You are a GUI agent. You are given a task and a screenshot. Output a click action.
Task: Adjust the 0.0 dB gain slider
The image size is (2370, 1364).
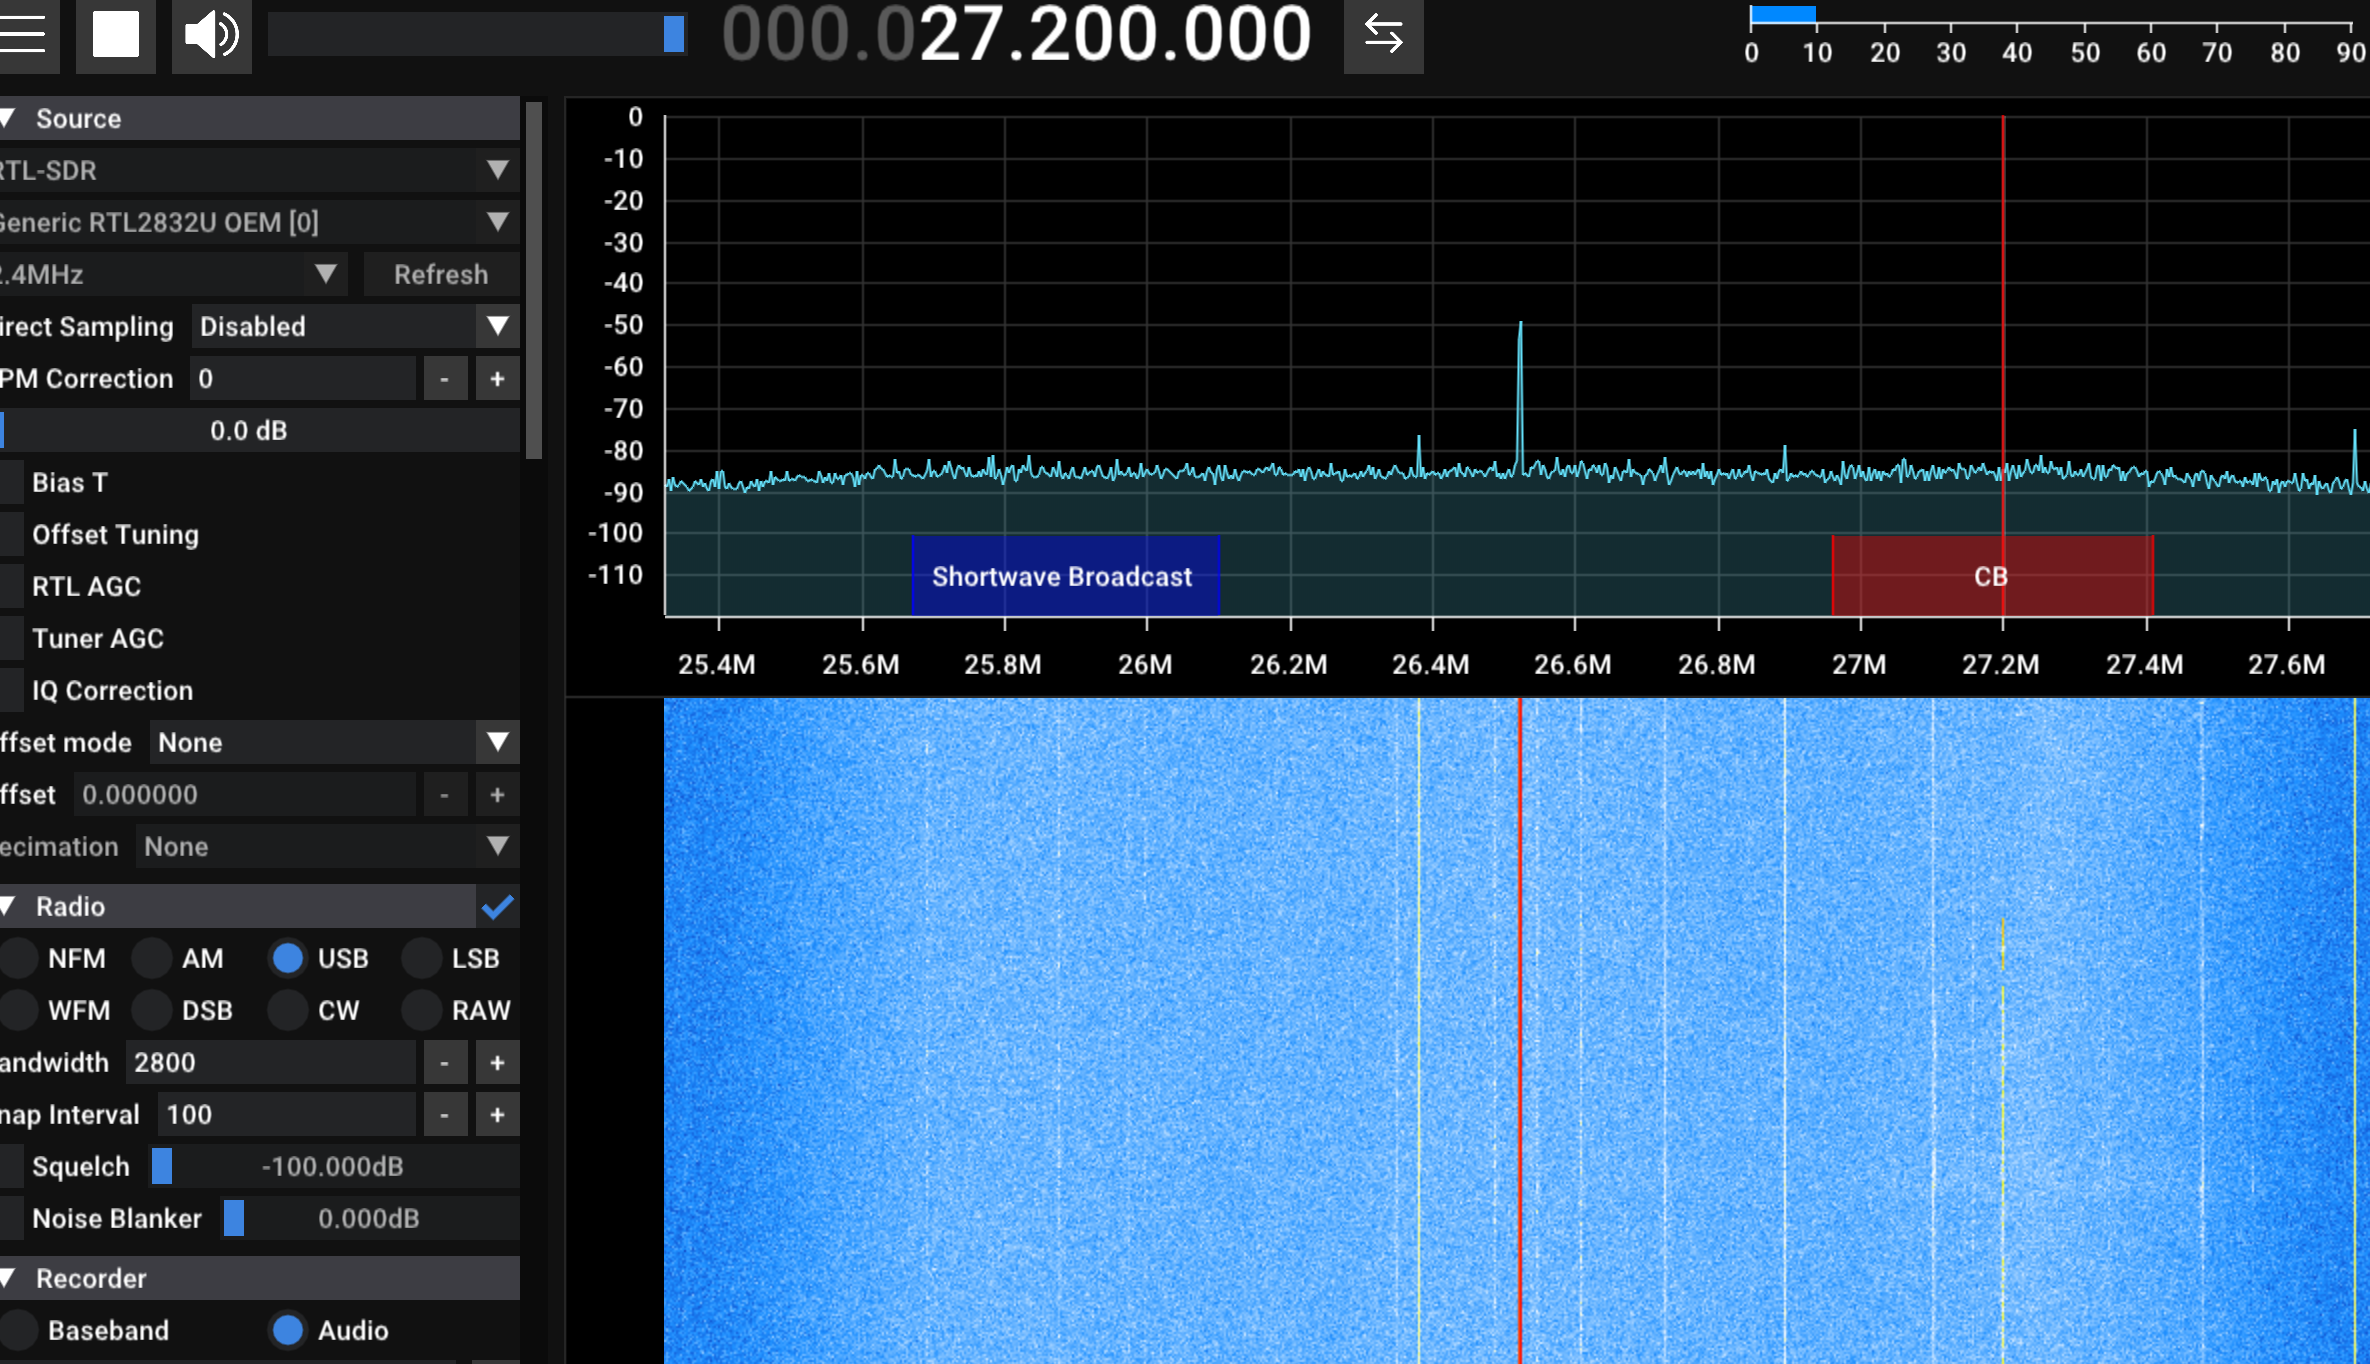coord(259,430)
